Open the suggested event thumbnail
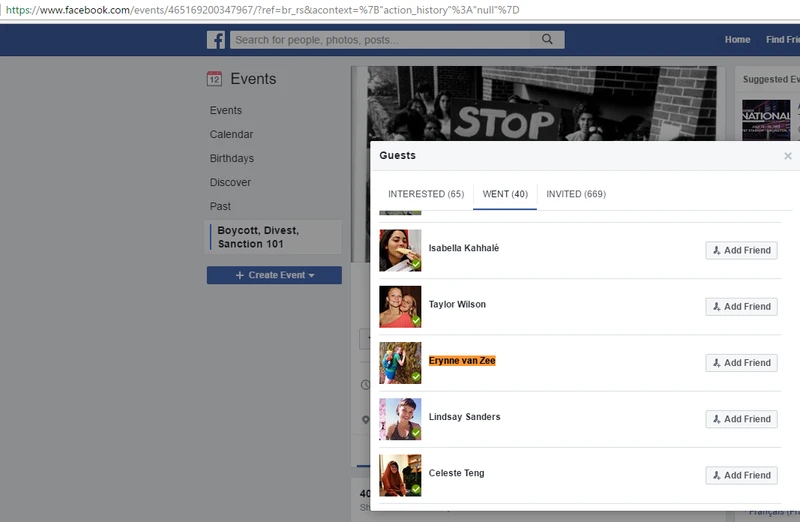Screen dimensions: 800x522 tap(766, 120)
